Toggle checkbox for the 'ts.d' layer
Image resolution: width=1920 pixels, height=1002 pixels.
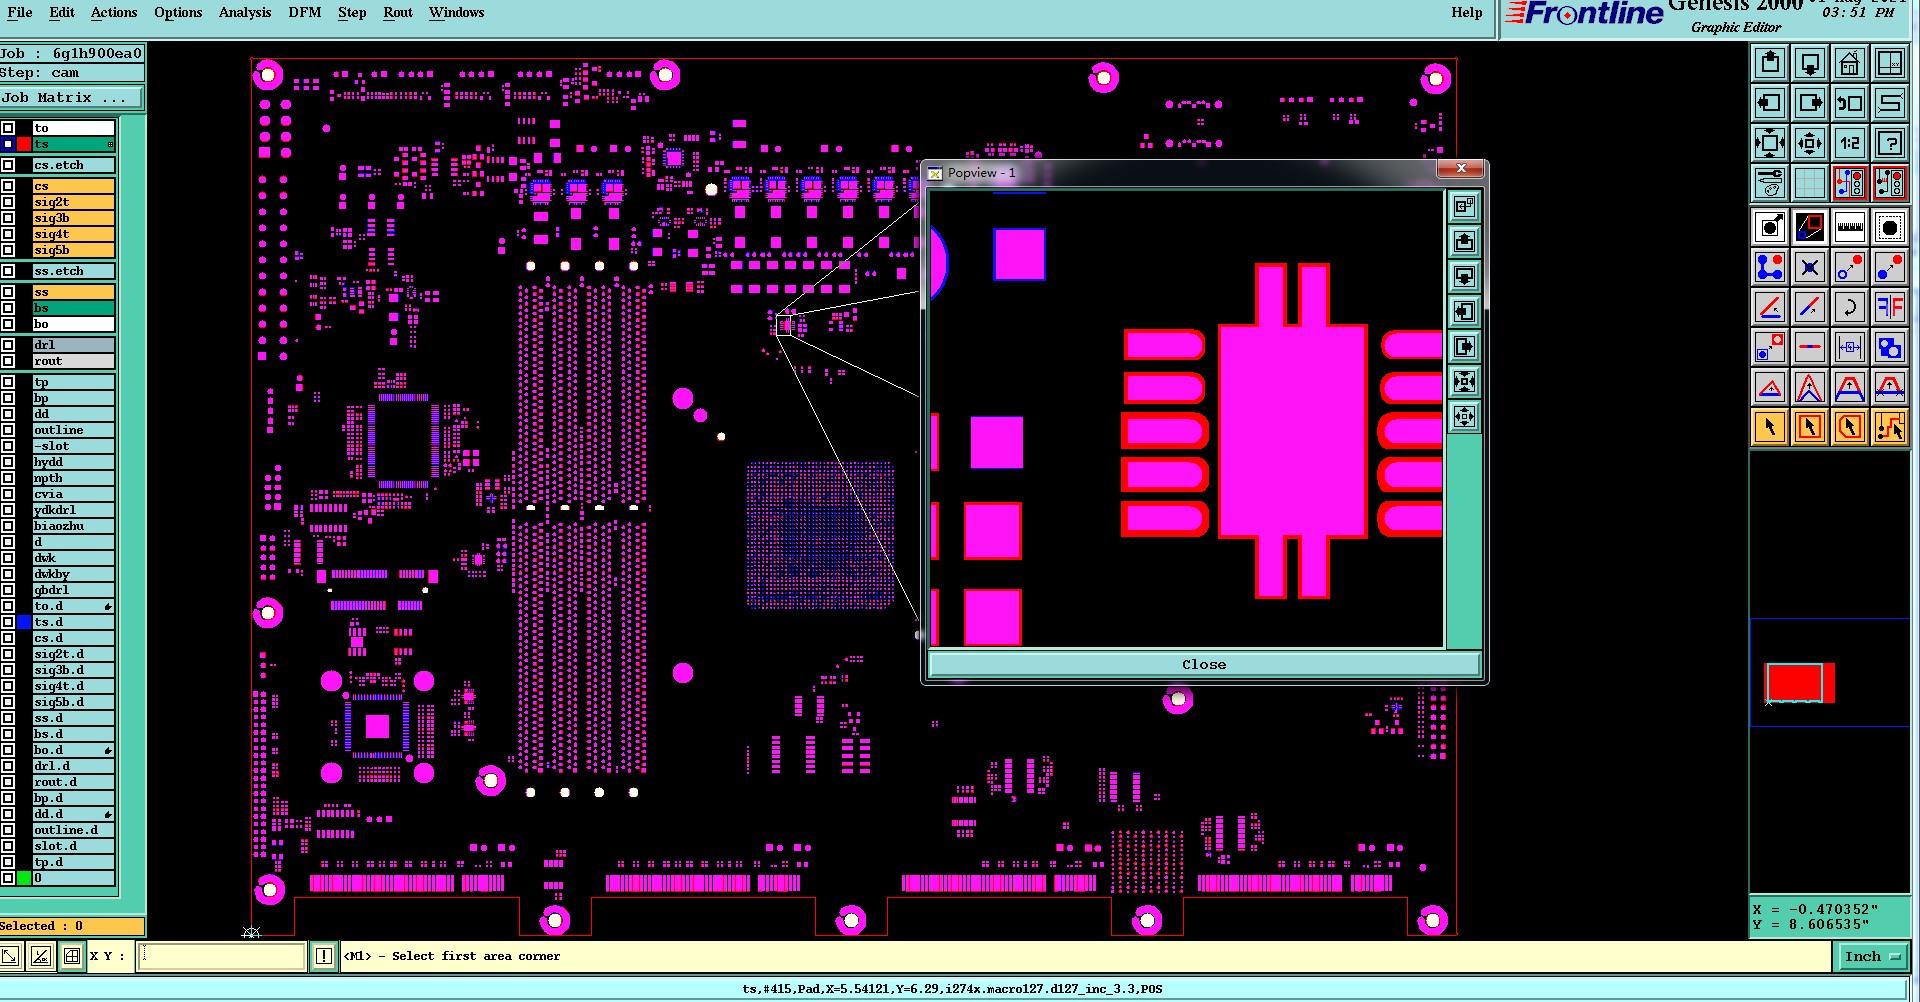pos(8,622)
